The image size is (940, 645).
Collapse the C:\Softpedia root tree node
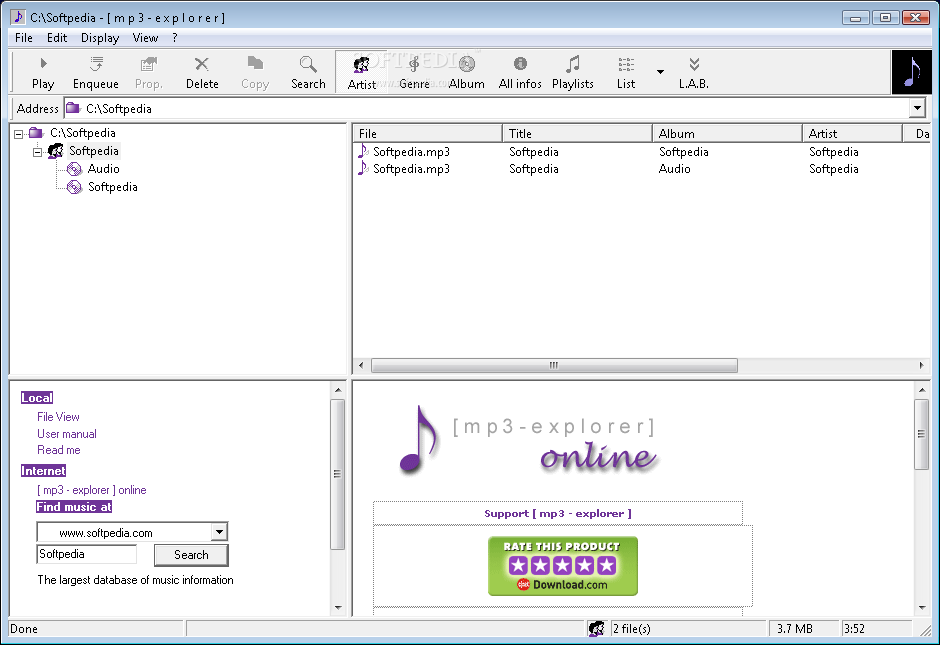(x=19, y=134)
